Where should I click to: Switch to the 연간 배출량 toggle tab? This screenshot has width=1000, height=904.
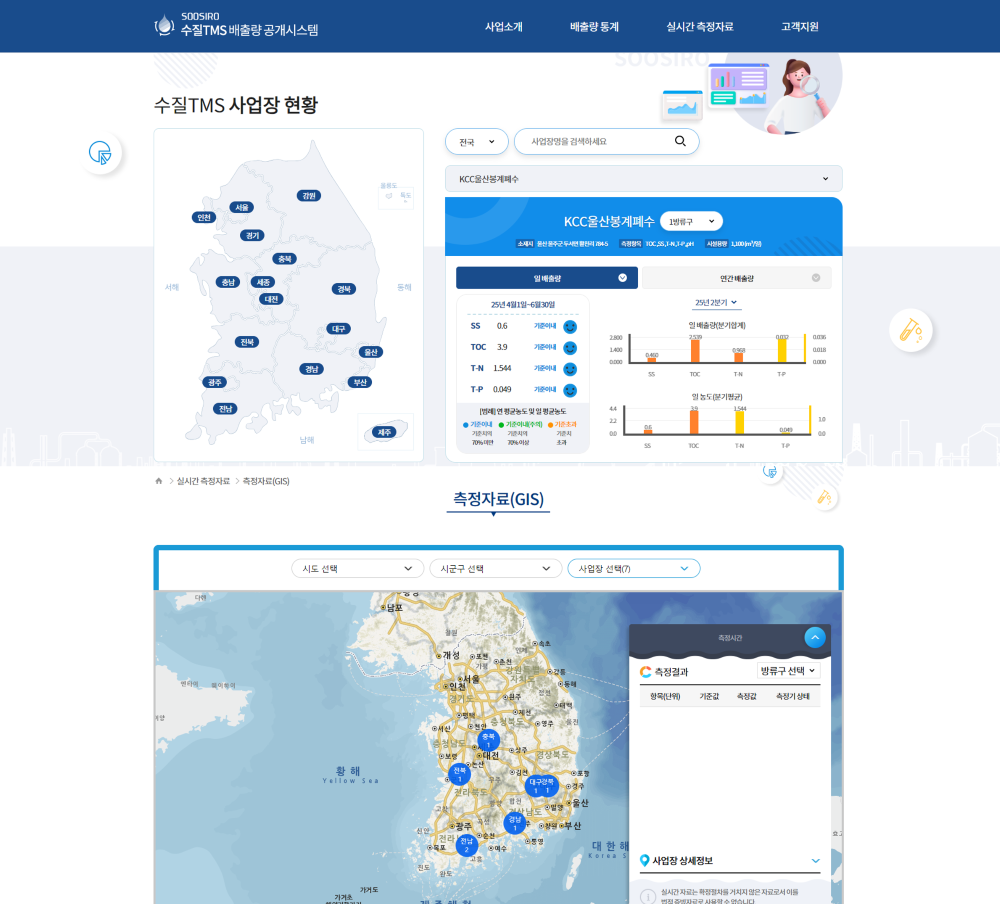pyautogui.click(x=737, y=278)
